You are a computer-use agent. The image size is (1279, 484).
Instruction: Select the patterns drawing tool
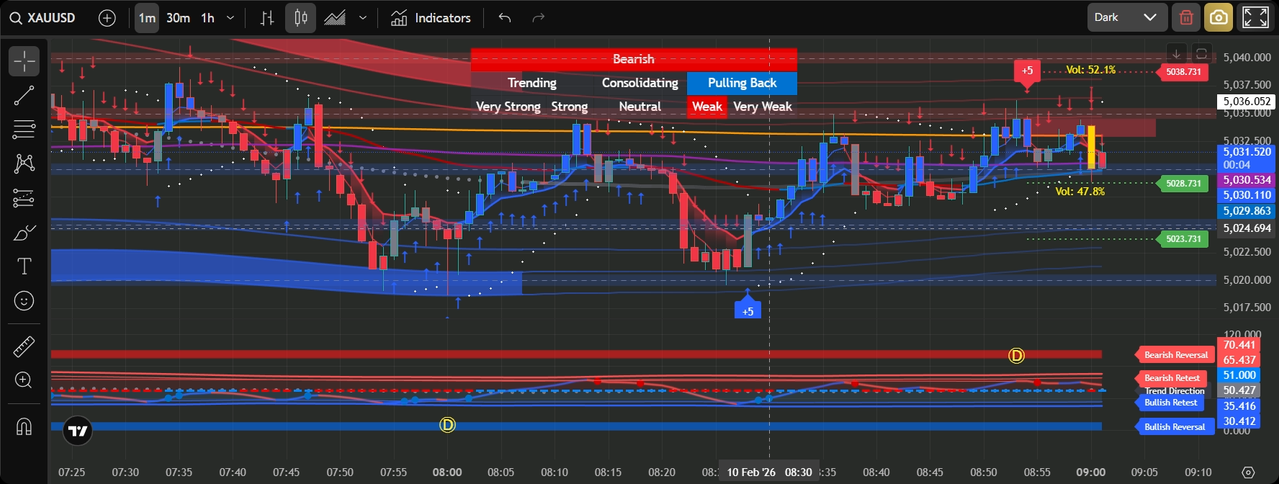tap(24, 164)
